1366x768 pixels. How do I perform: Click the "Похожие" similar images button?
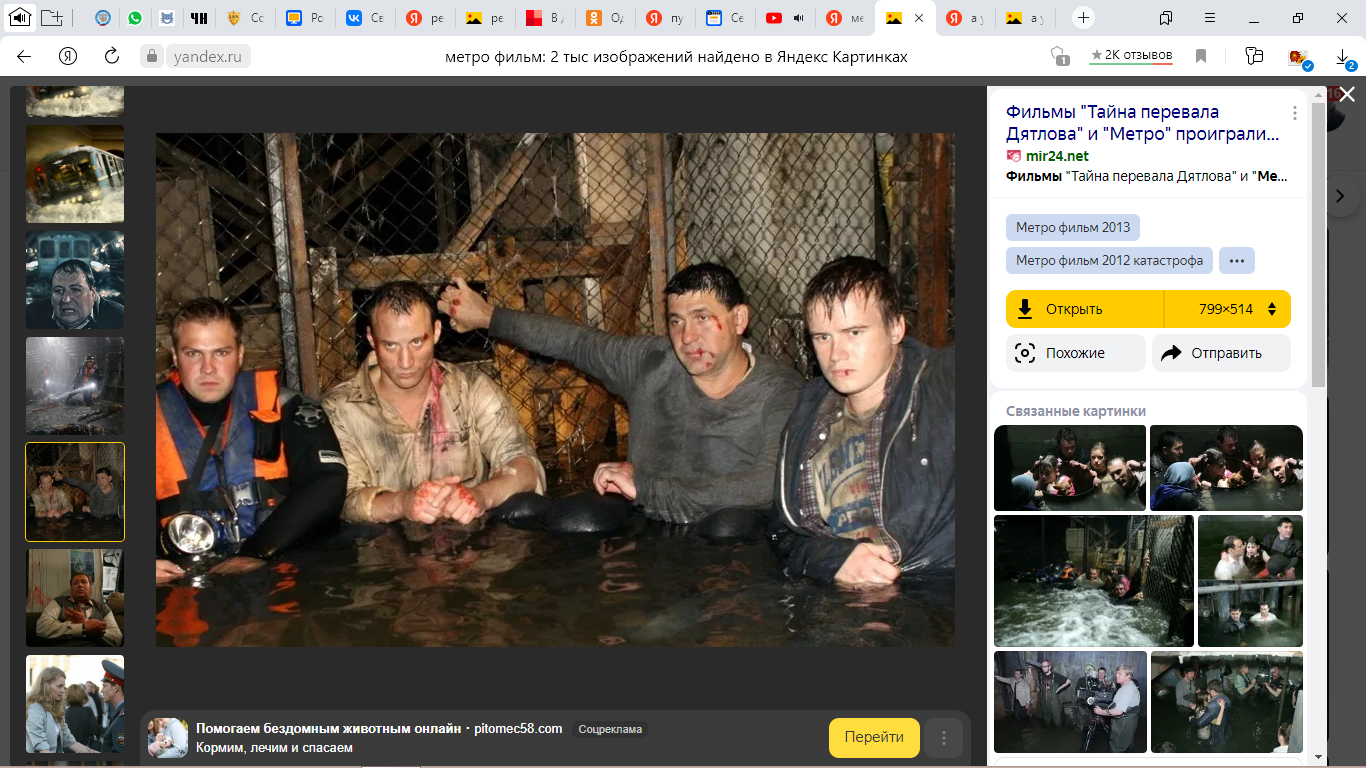[x=1075, y=353]
